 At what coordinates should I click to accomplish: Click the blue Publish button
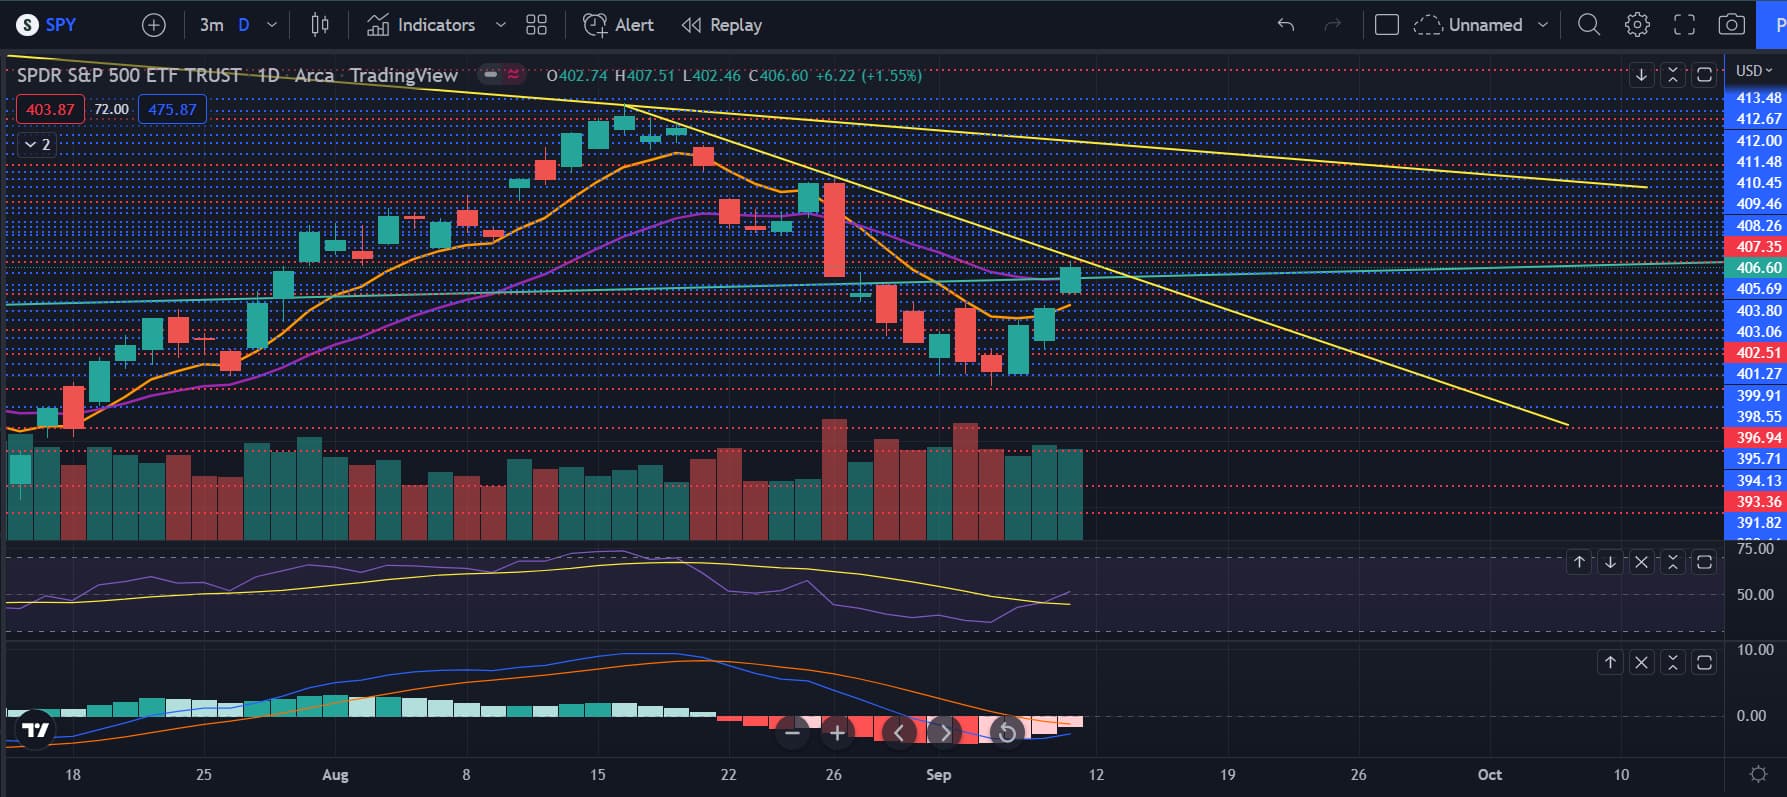tap(1772, 25)
